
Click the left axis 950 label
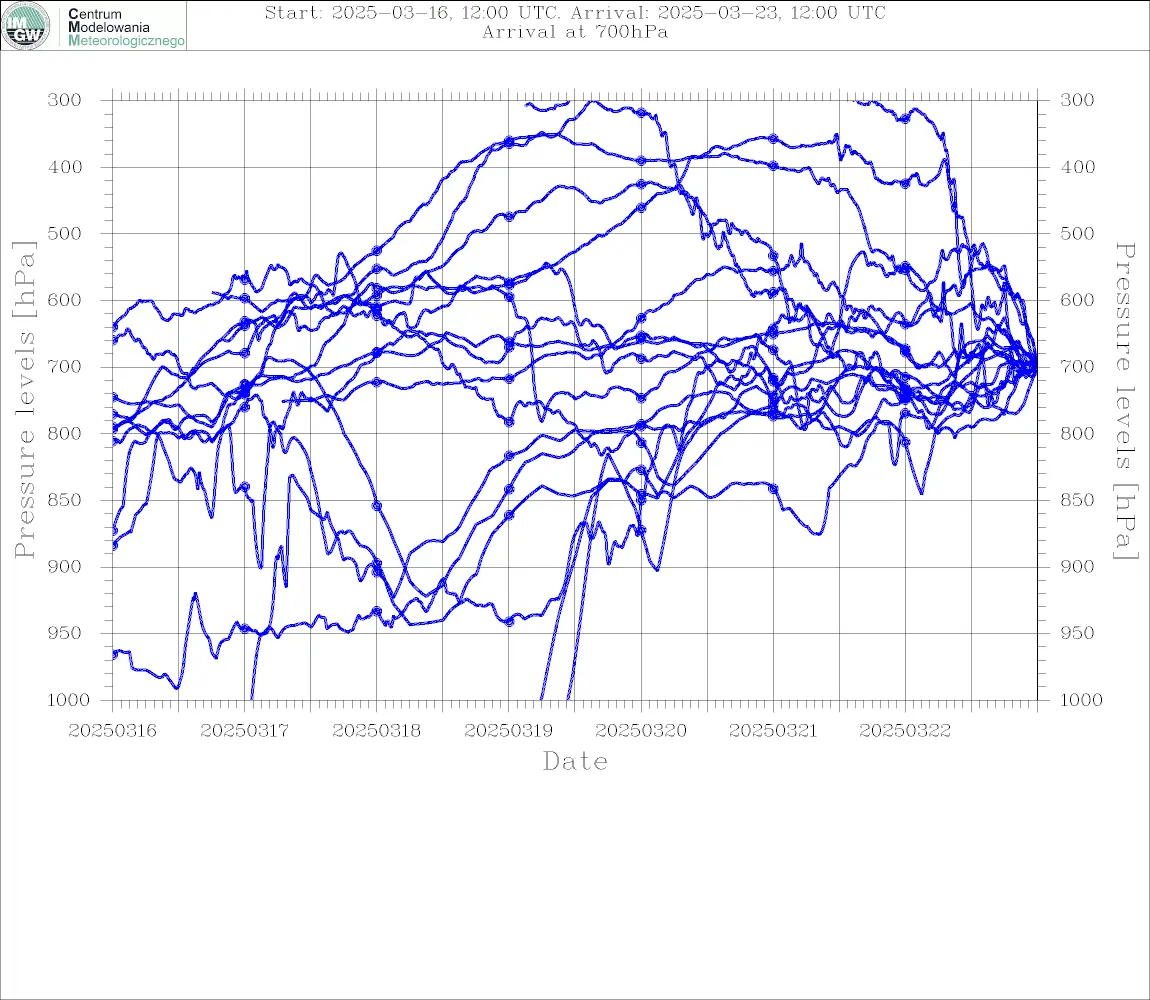[x=65, y=632]
